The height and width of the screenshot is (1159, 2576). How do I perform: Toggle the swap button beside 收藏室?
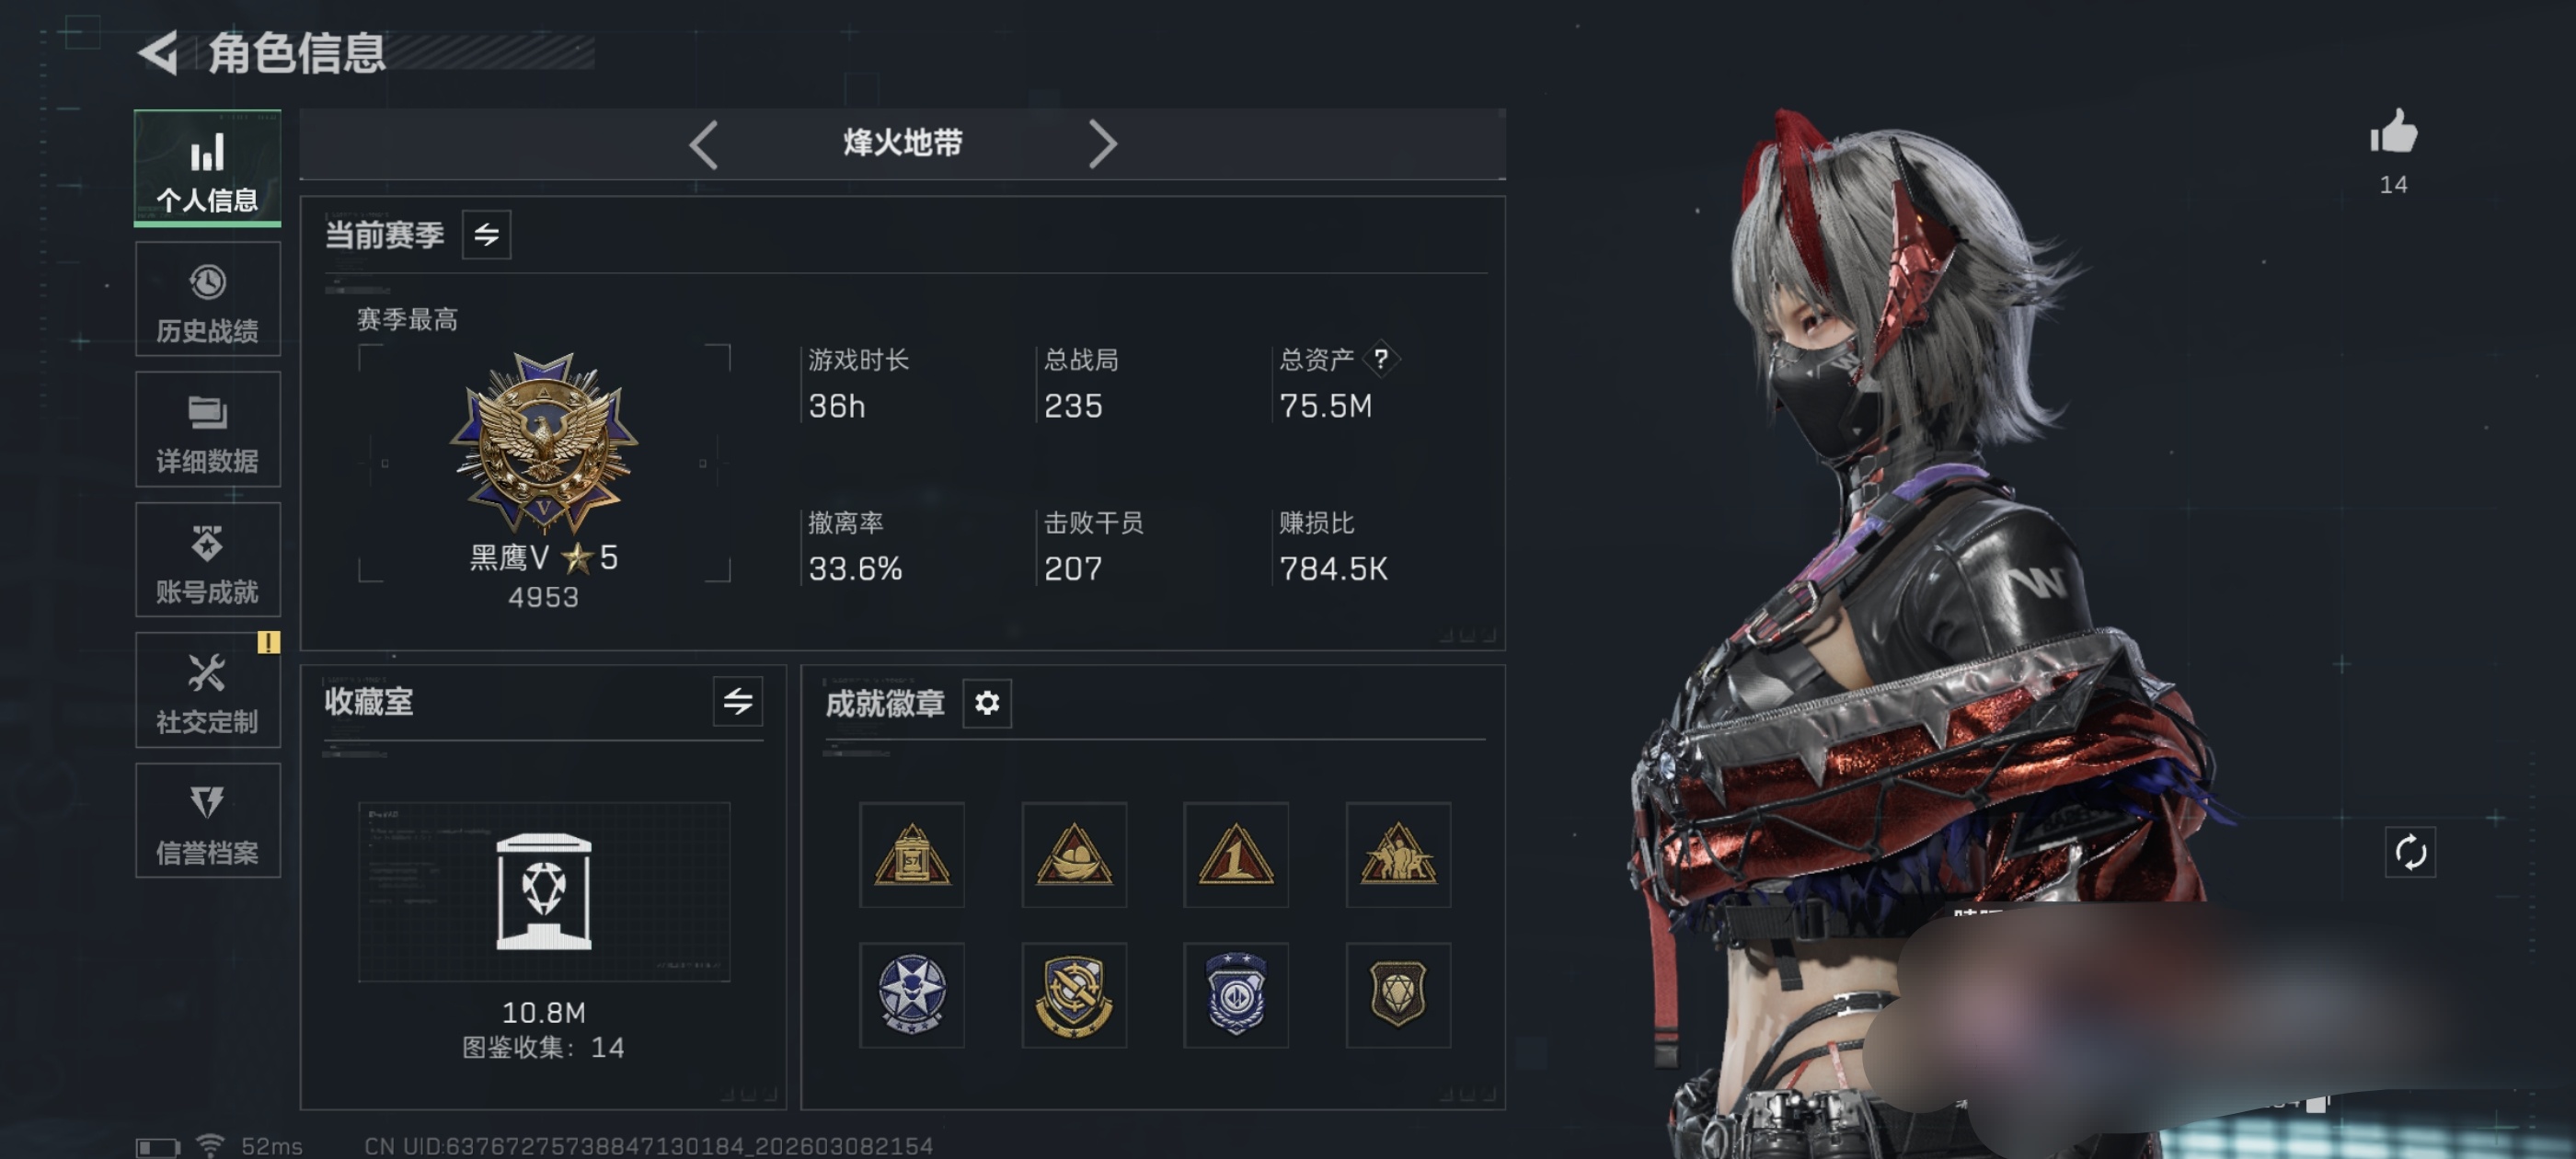click(x=738, y=701)
